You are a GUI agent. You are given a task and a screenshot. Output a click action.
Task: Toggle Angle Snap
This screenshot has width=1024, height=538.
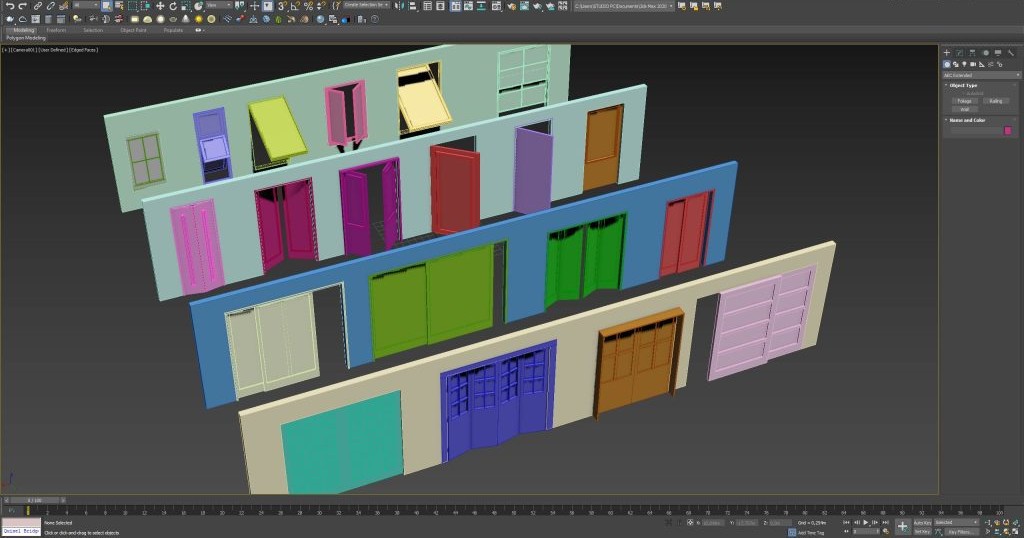tap(295, 6)
